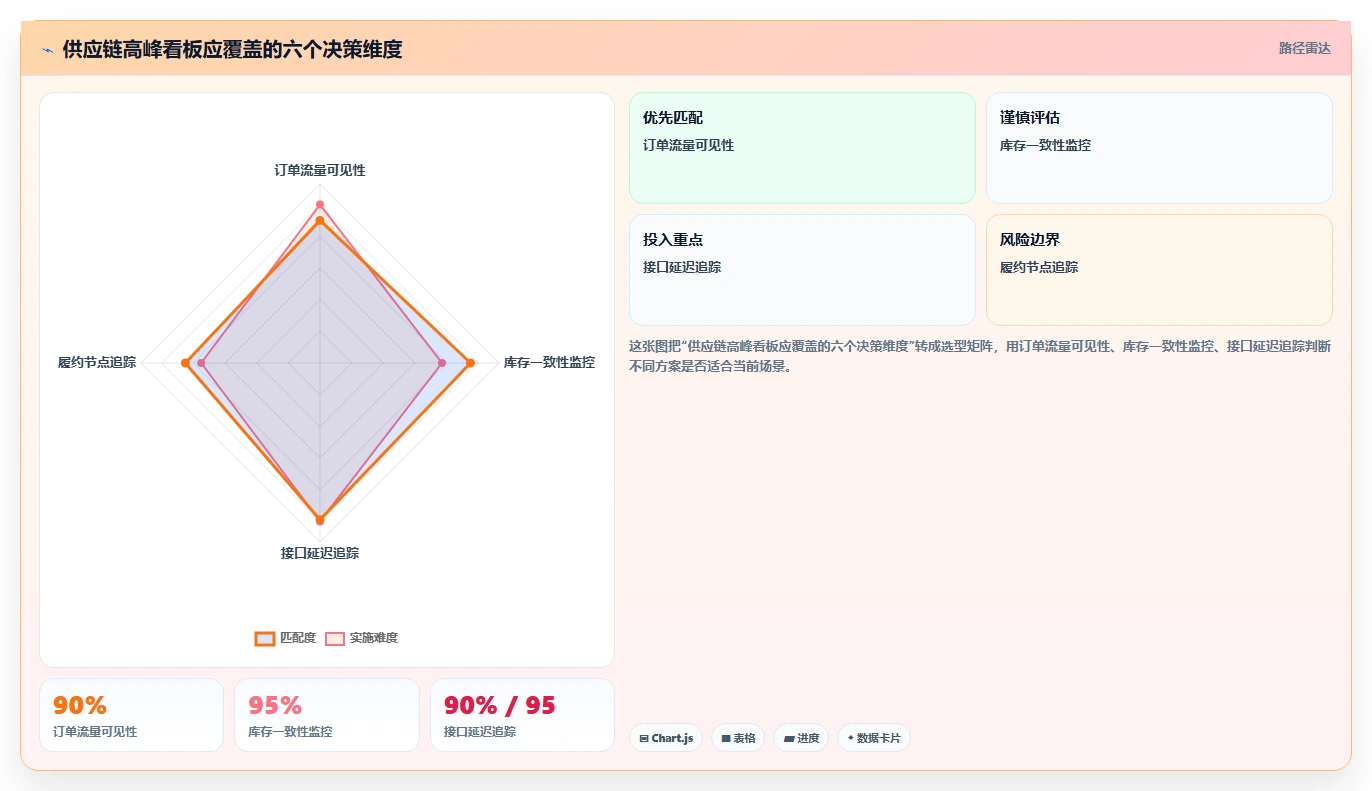Open the 风险边界 card

click(1159, 270)
